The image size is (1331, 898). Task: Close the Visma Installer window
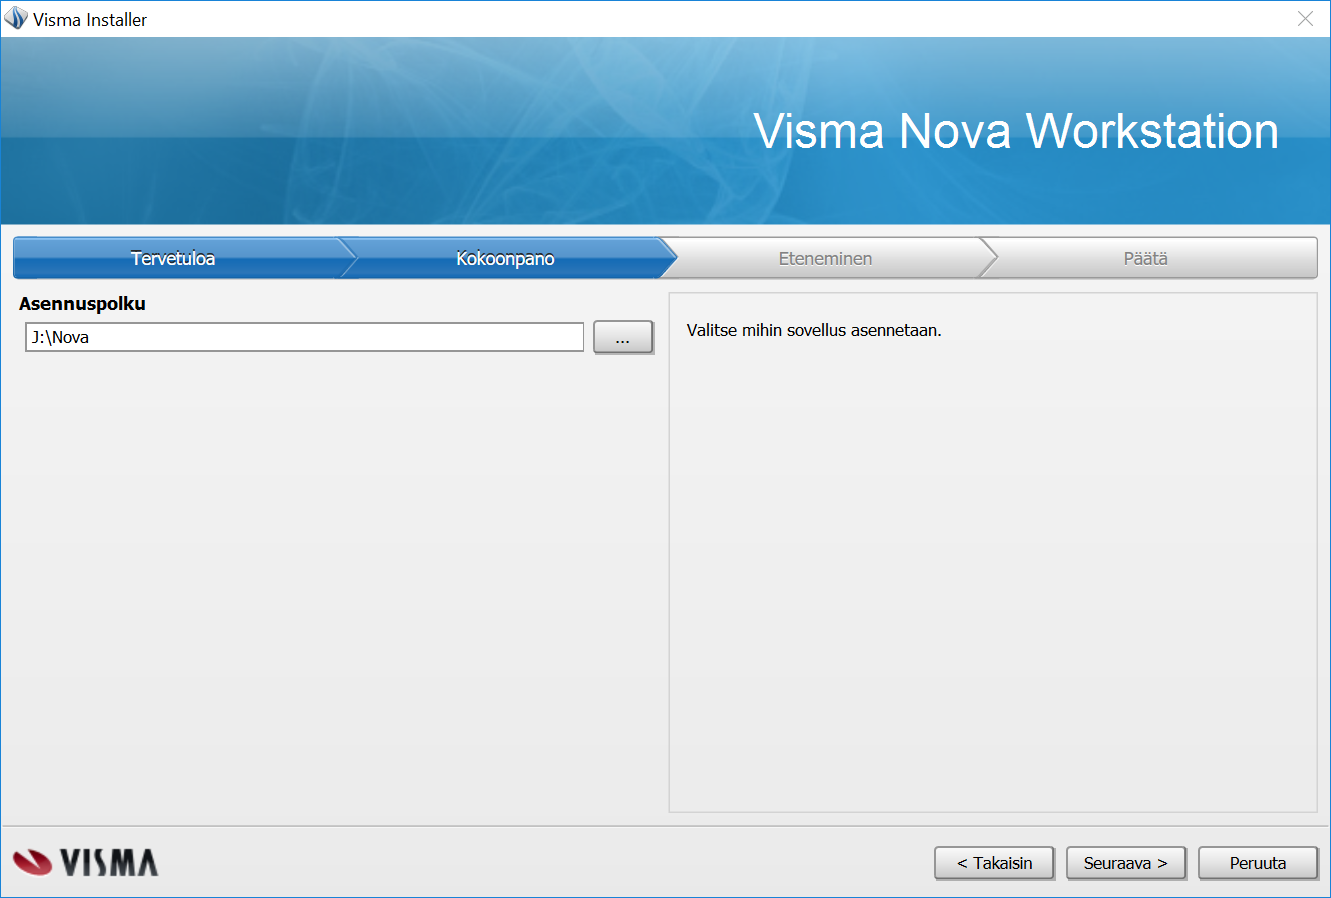1305,19
